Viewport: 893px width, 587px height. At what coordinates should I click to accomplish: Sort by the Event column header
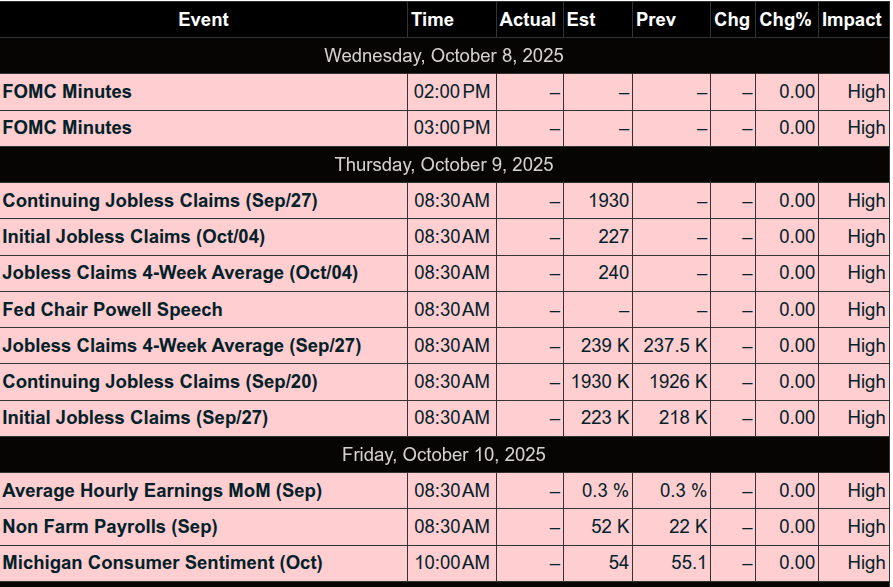pos(203,20)
